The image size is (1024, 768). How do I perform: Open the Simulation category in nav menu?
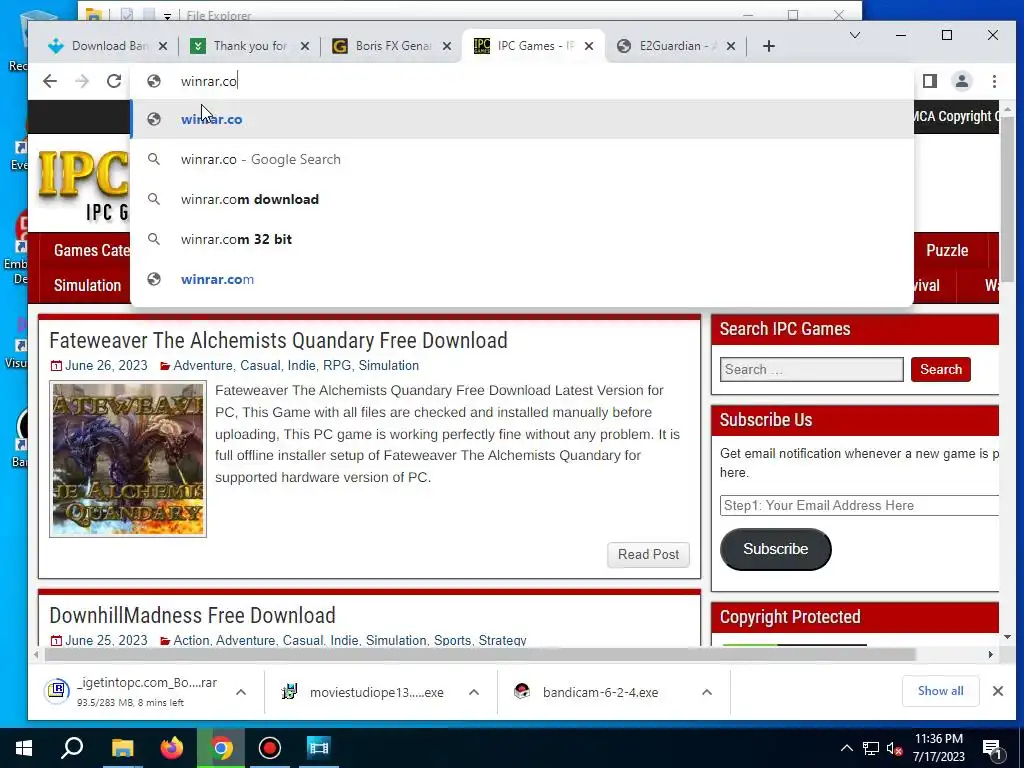pyautogui.click(x=88, y=285)
